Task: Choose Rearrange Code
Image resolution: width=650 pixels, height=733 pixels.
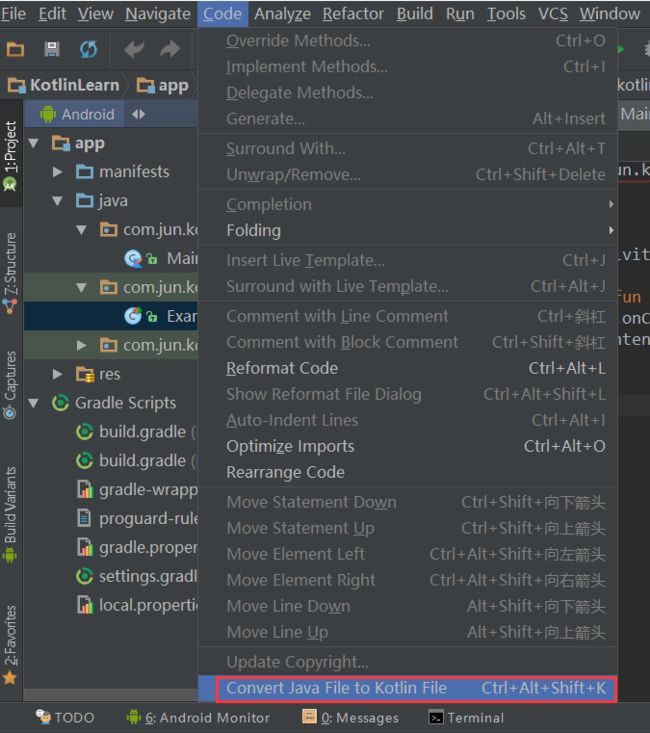Action: 408,472
